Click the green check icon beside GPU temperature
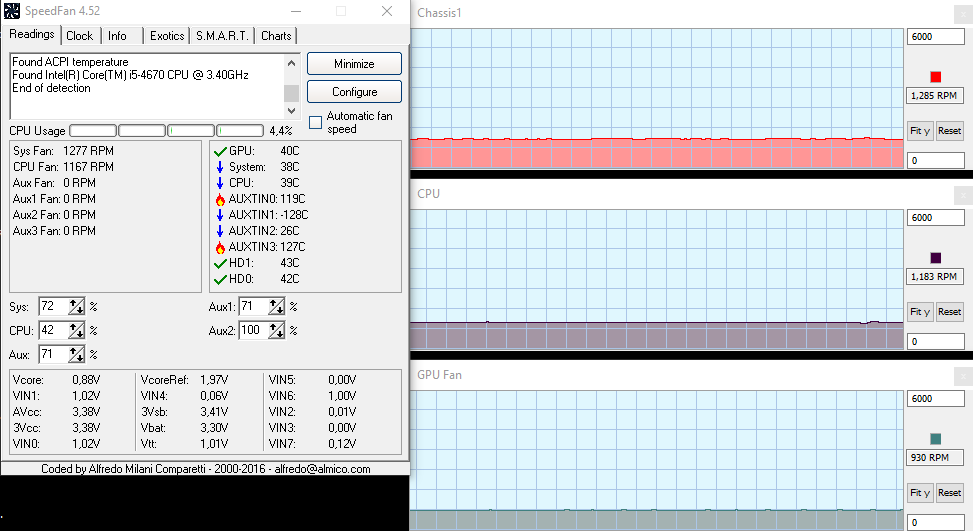The width and height of the screenshot is (973, 531). click(x=220, y=151)
